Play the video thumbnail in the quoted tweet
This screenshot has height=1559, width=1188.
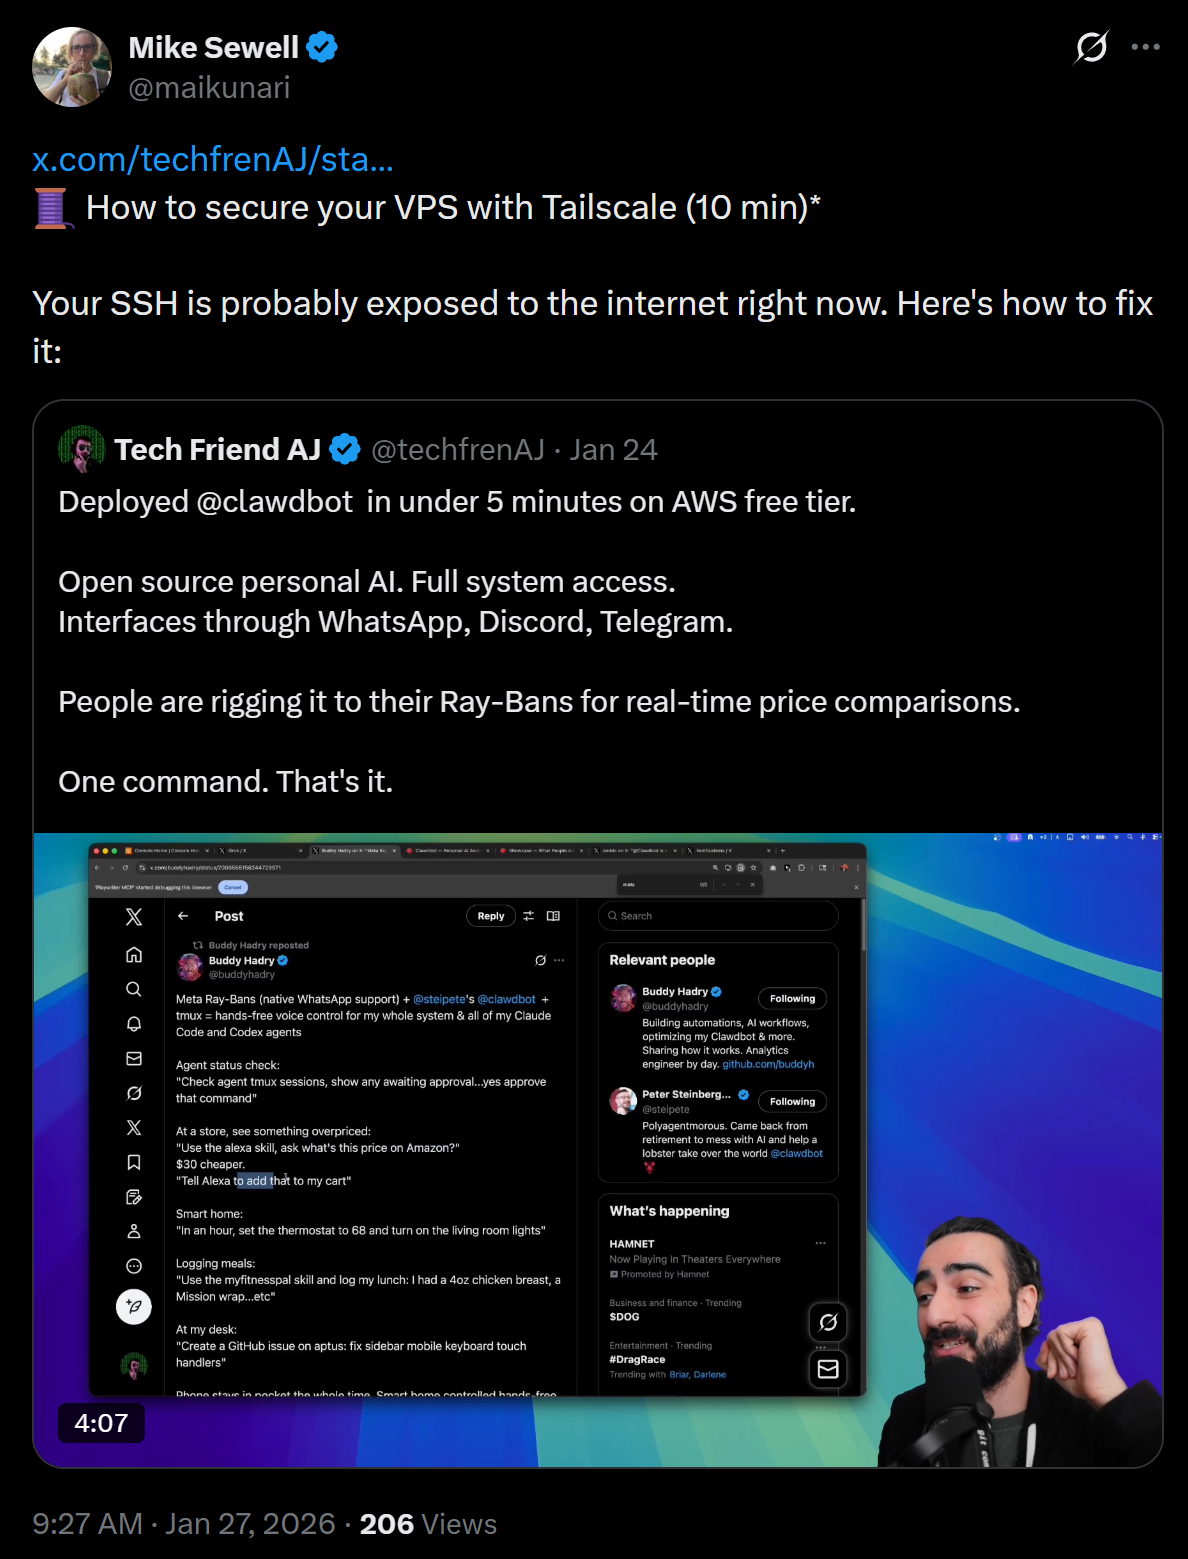click(598, 1150)
